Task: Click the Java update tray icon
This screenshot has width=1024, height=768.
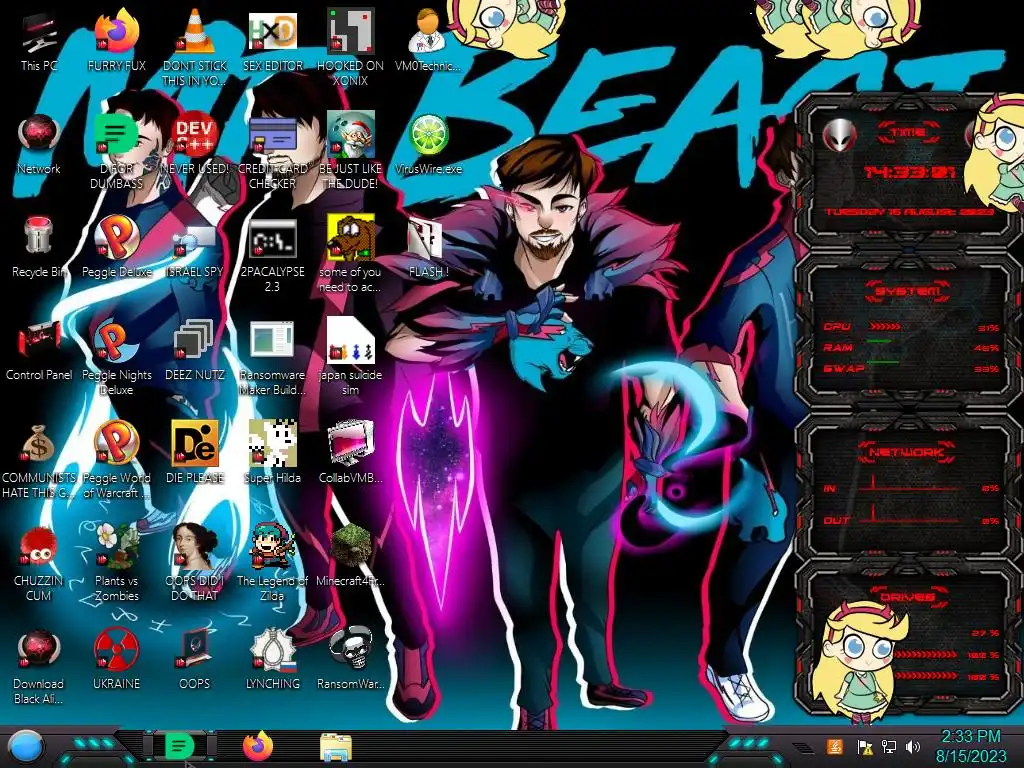Action: coord(835,746)
